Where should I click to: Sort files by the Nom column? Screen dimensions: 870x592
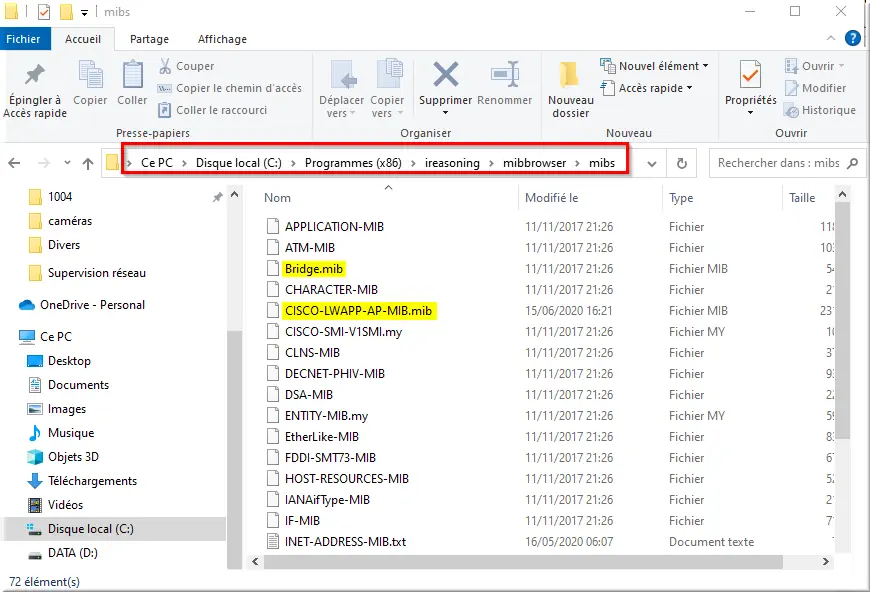pos(277,198)
